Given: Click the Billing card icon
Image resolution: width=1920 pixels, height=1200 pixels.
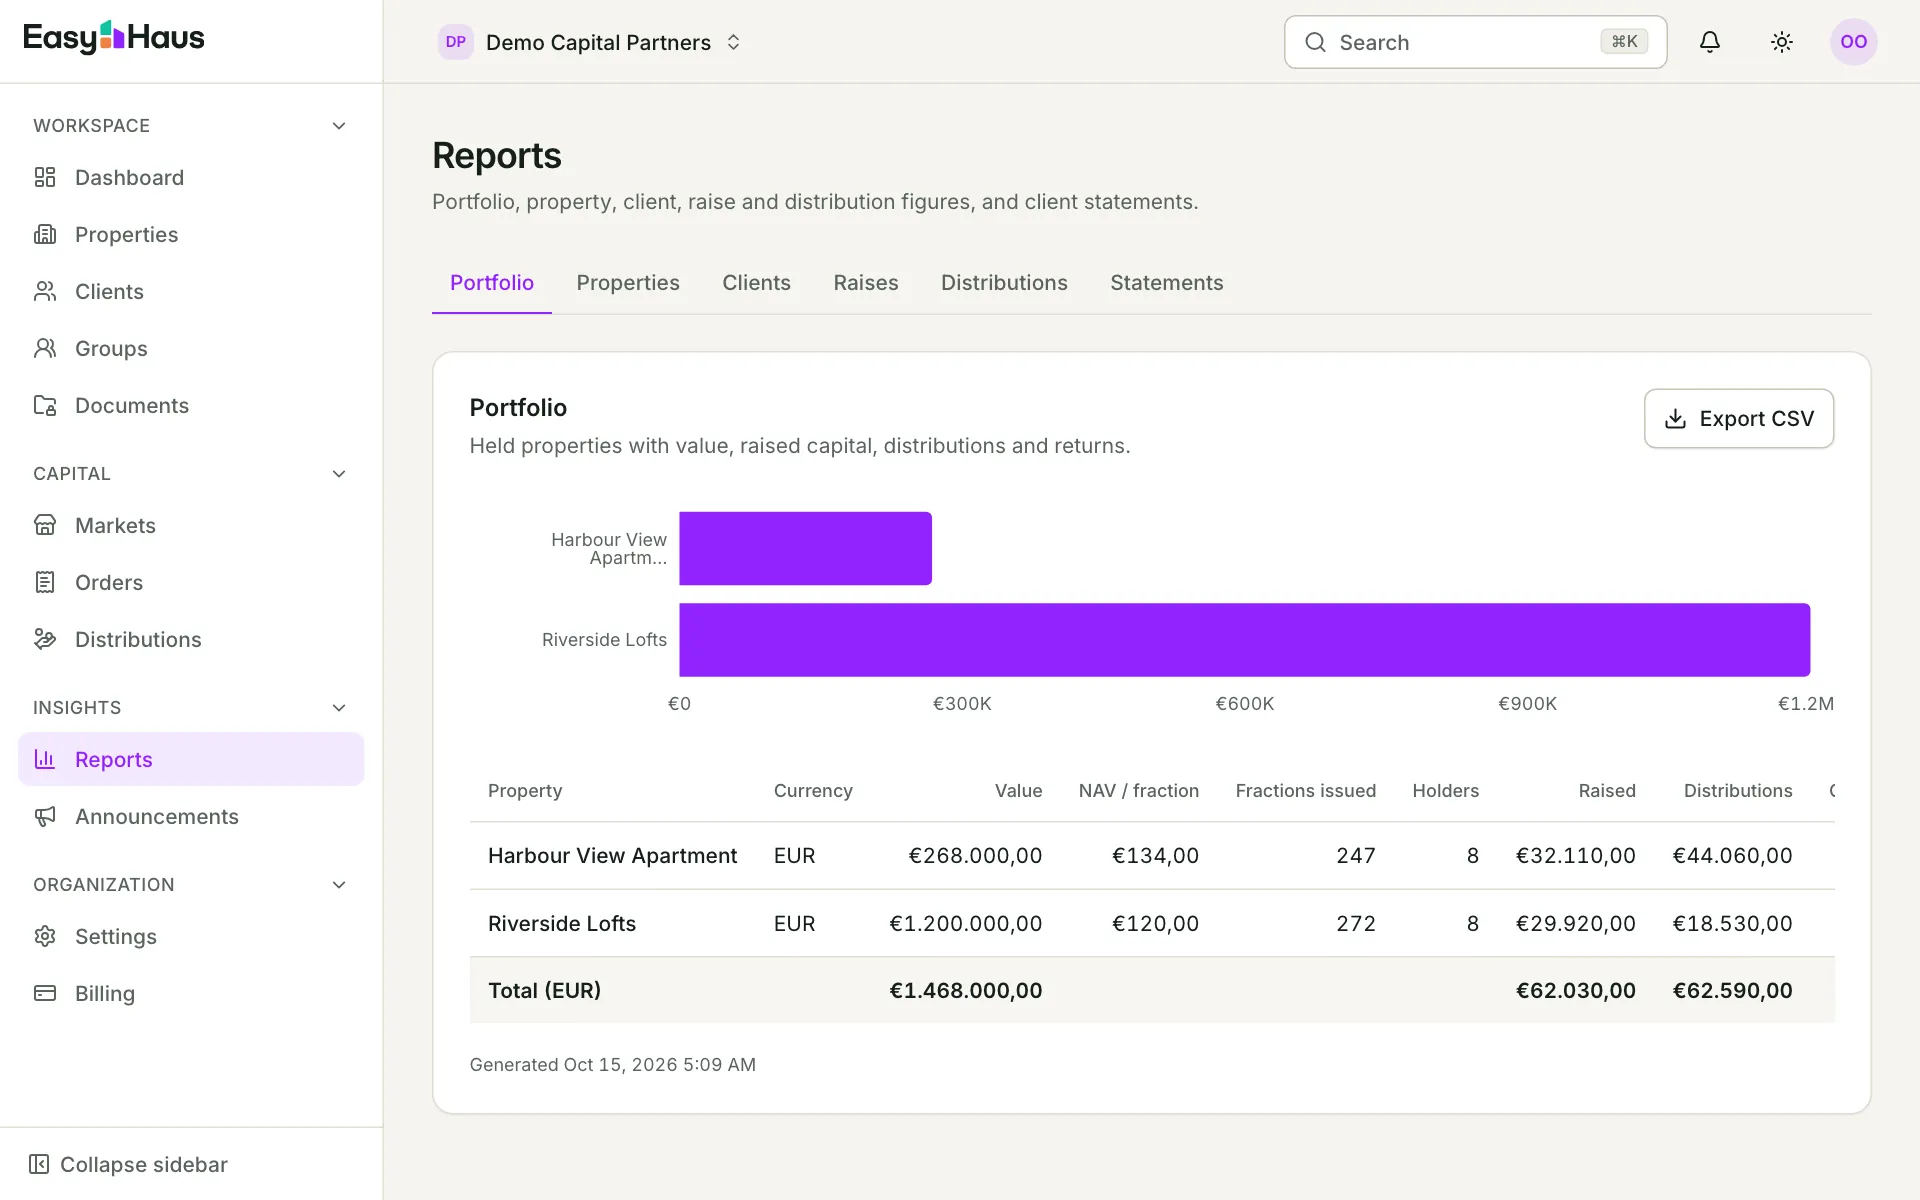Looking at the screenshot, I should point(45,993).
